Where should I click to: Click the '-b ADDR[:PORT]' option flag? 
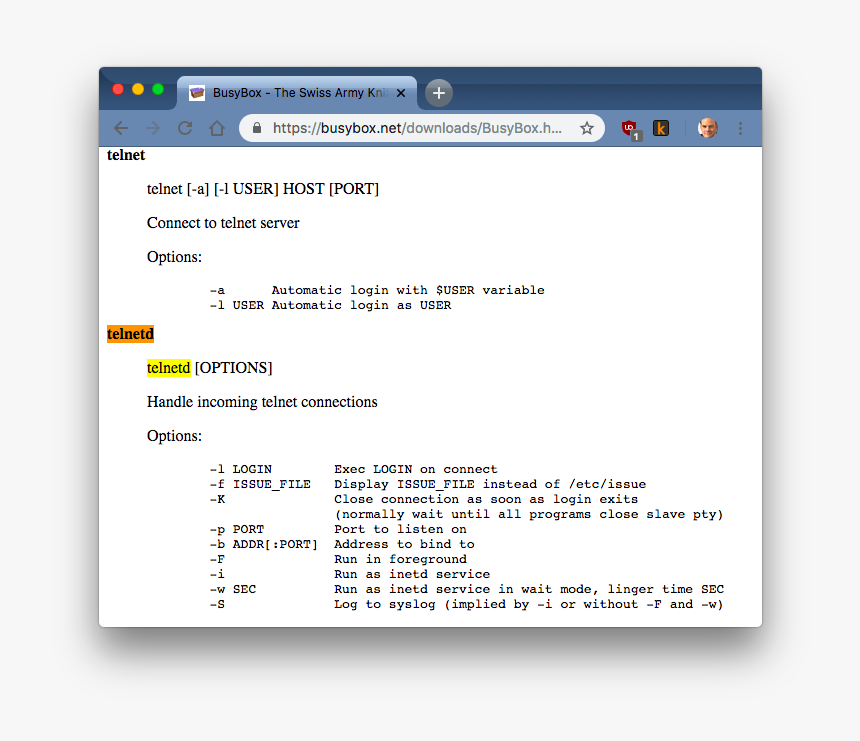coord(264,545)
